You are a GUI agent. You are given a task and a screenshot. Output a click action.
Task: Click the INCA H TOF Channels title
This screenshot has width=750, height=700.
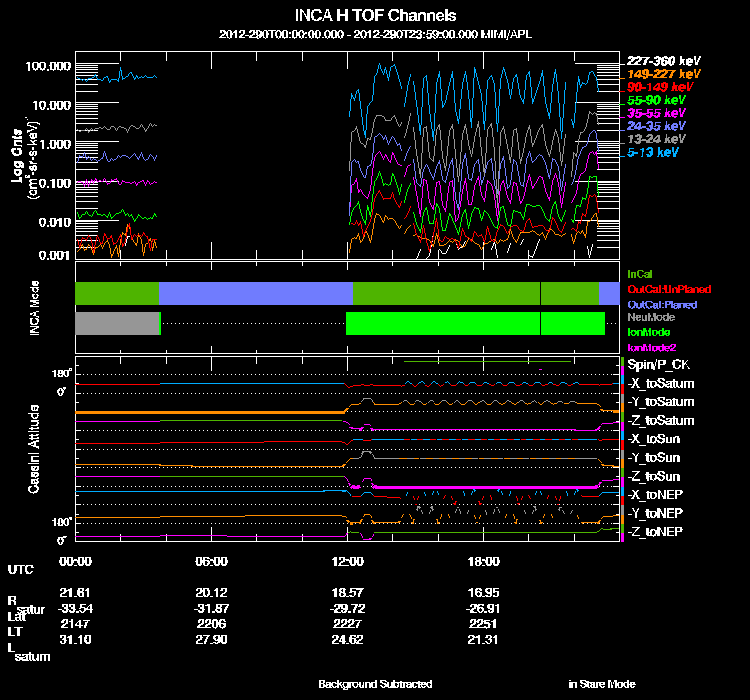(x=376, y=16)
